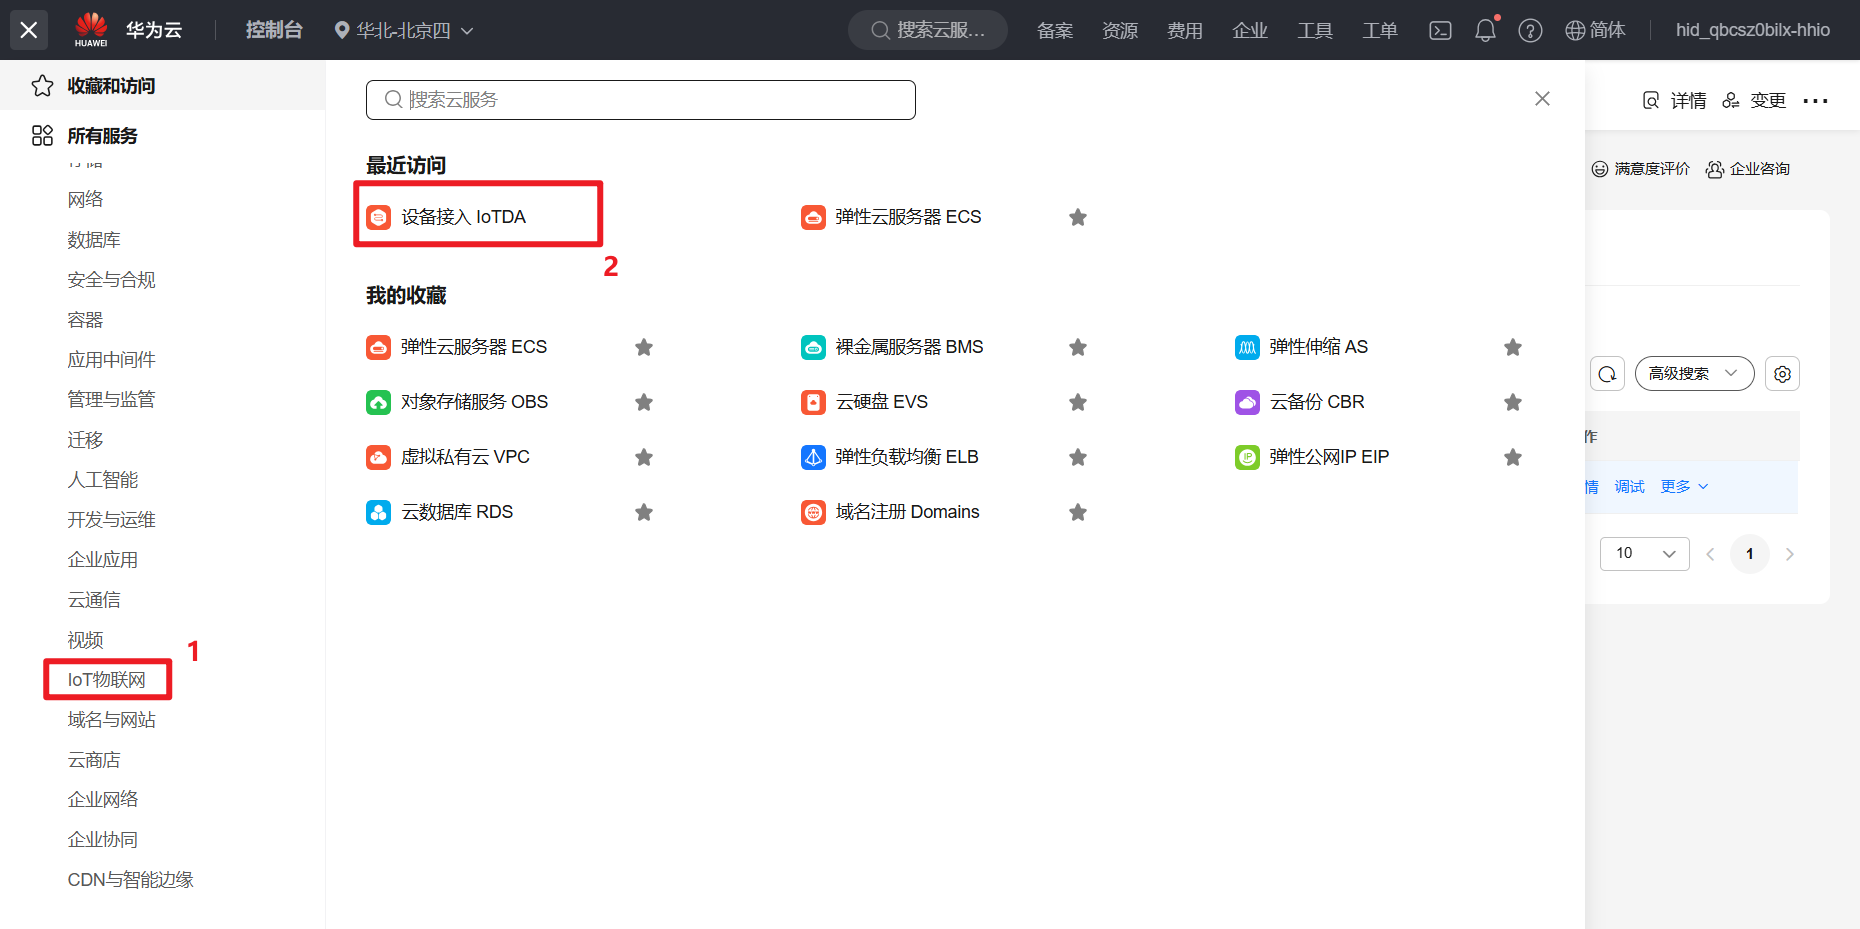Select 域名与网站 category

[x=112, y=720]
